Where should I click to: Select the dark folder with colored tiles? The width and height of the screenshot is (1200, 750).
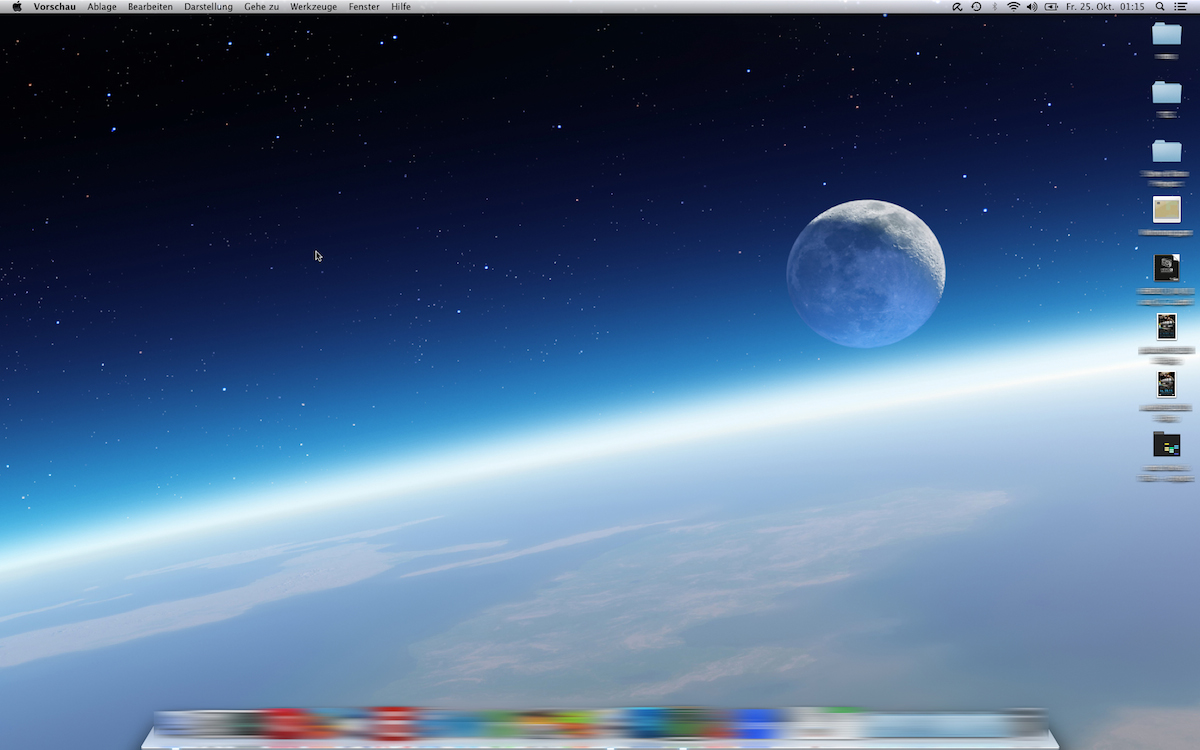(1166, 444)
